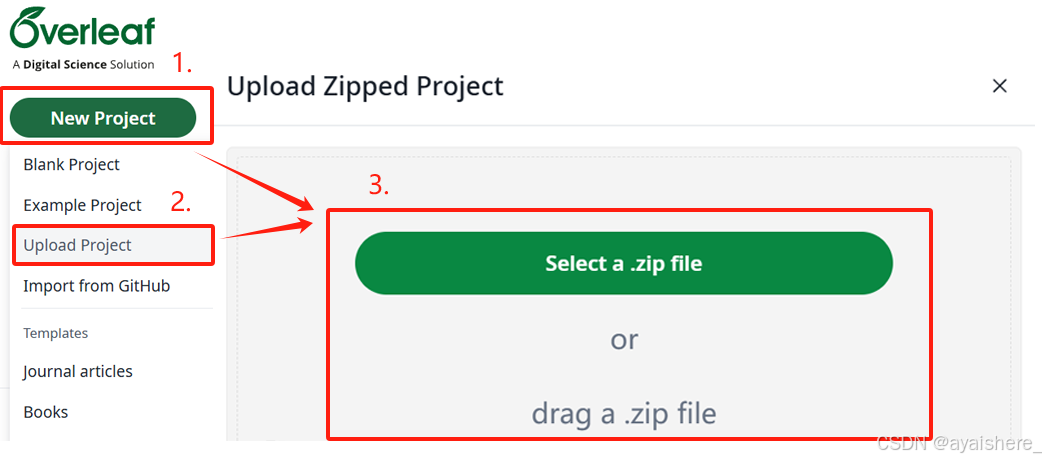Screen dimensions: 1046x461
Task: Close the Upload Zipped Project dialog
Action: tap(999, 86)
